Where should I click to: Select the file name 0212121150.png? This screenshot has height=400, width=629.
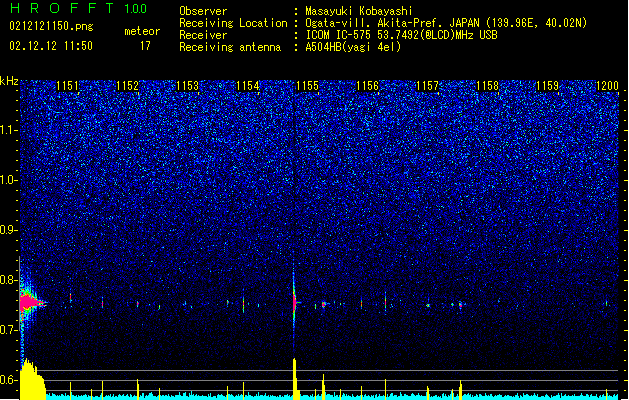coord(51,26)
